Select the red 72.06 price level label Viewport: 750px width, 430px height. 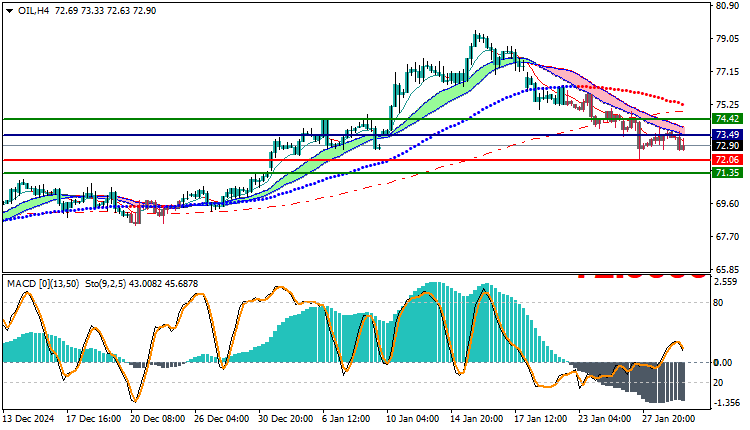click(728, 160)
